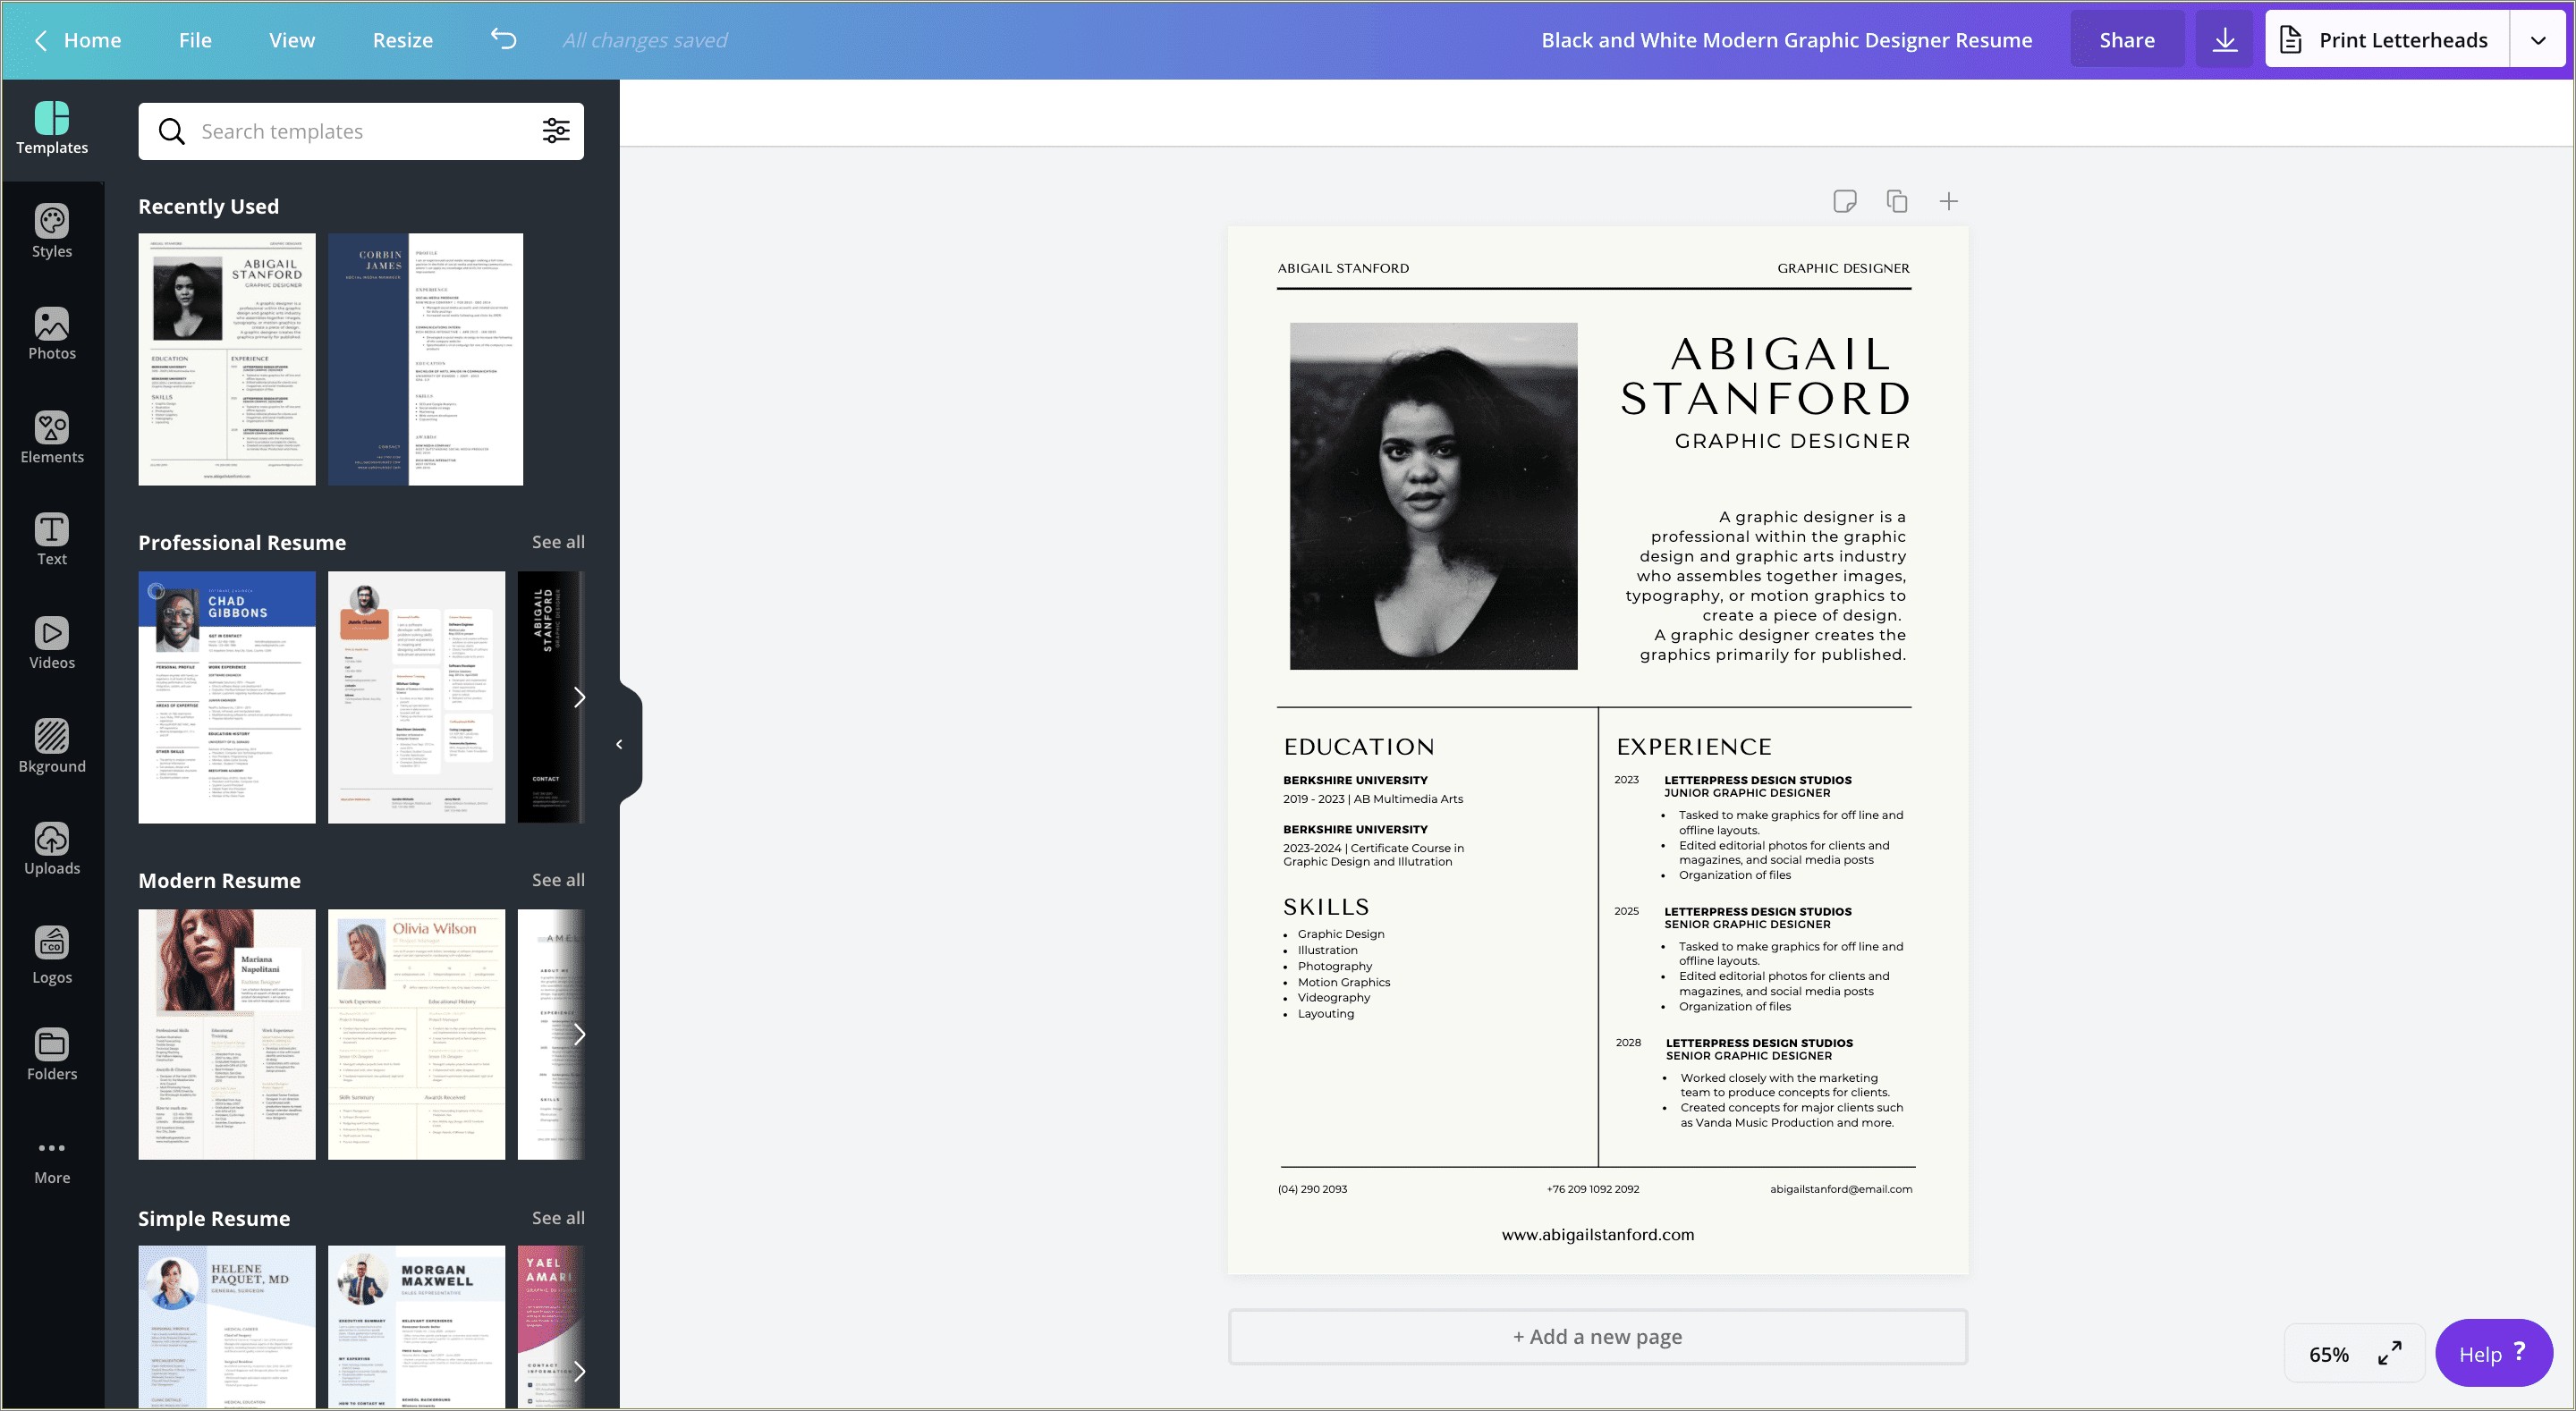Image resolution: width=2576 pixels, height=1411 pixels.
Task: Click the View menu item
Action: click(291, 38)
